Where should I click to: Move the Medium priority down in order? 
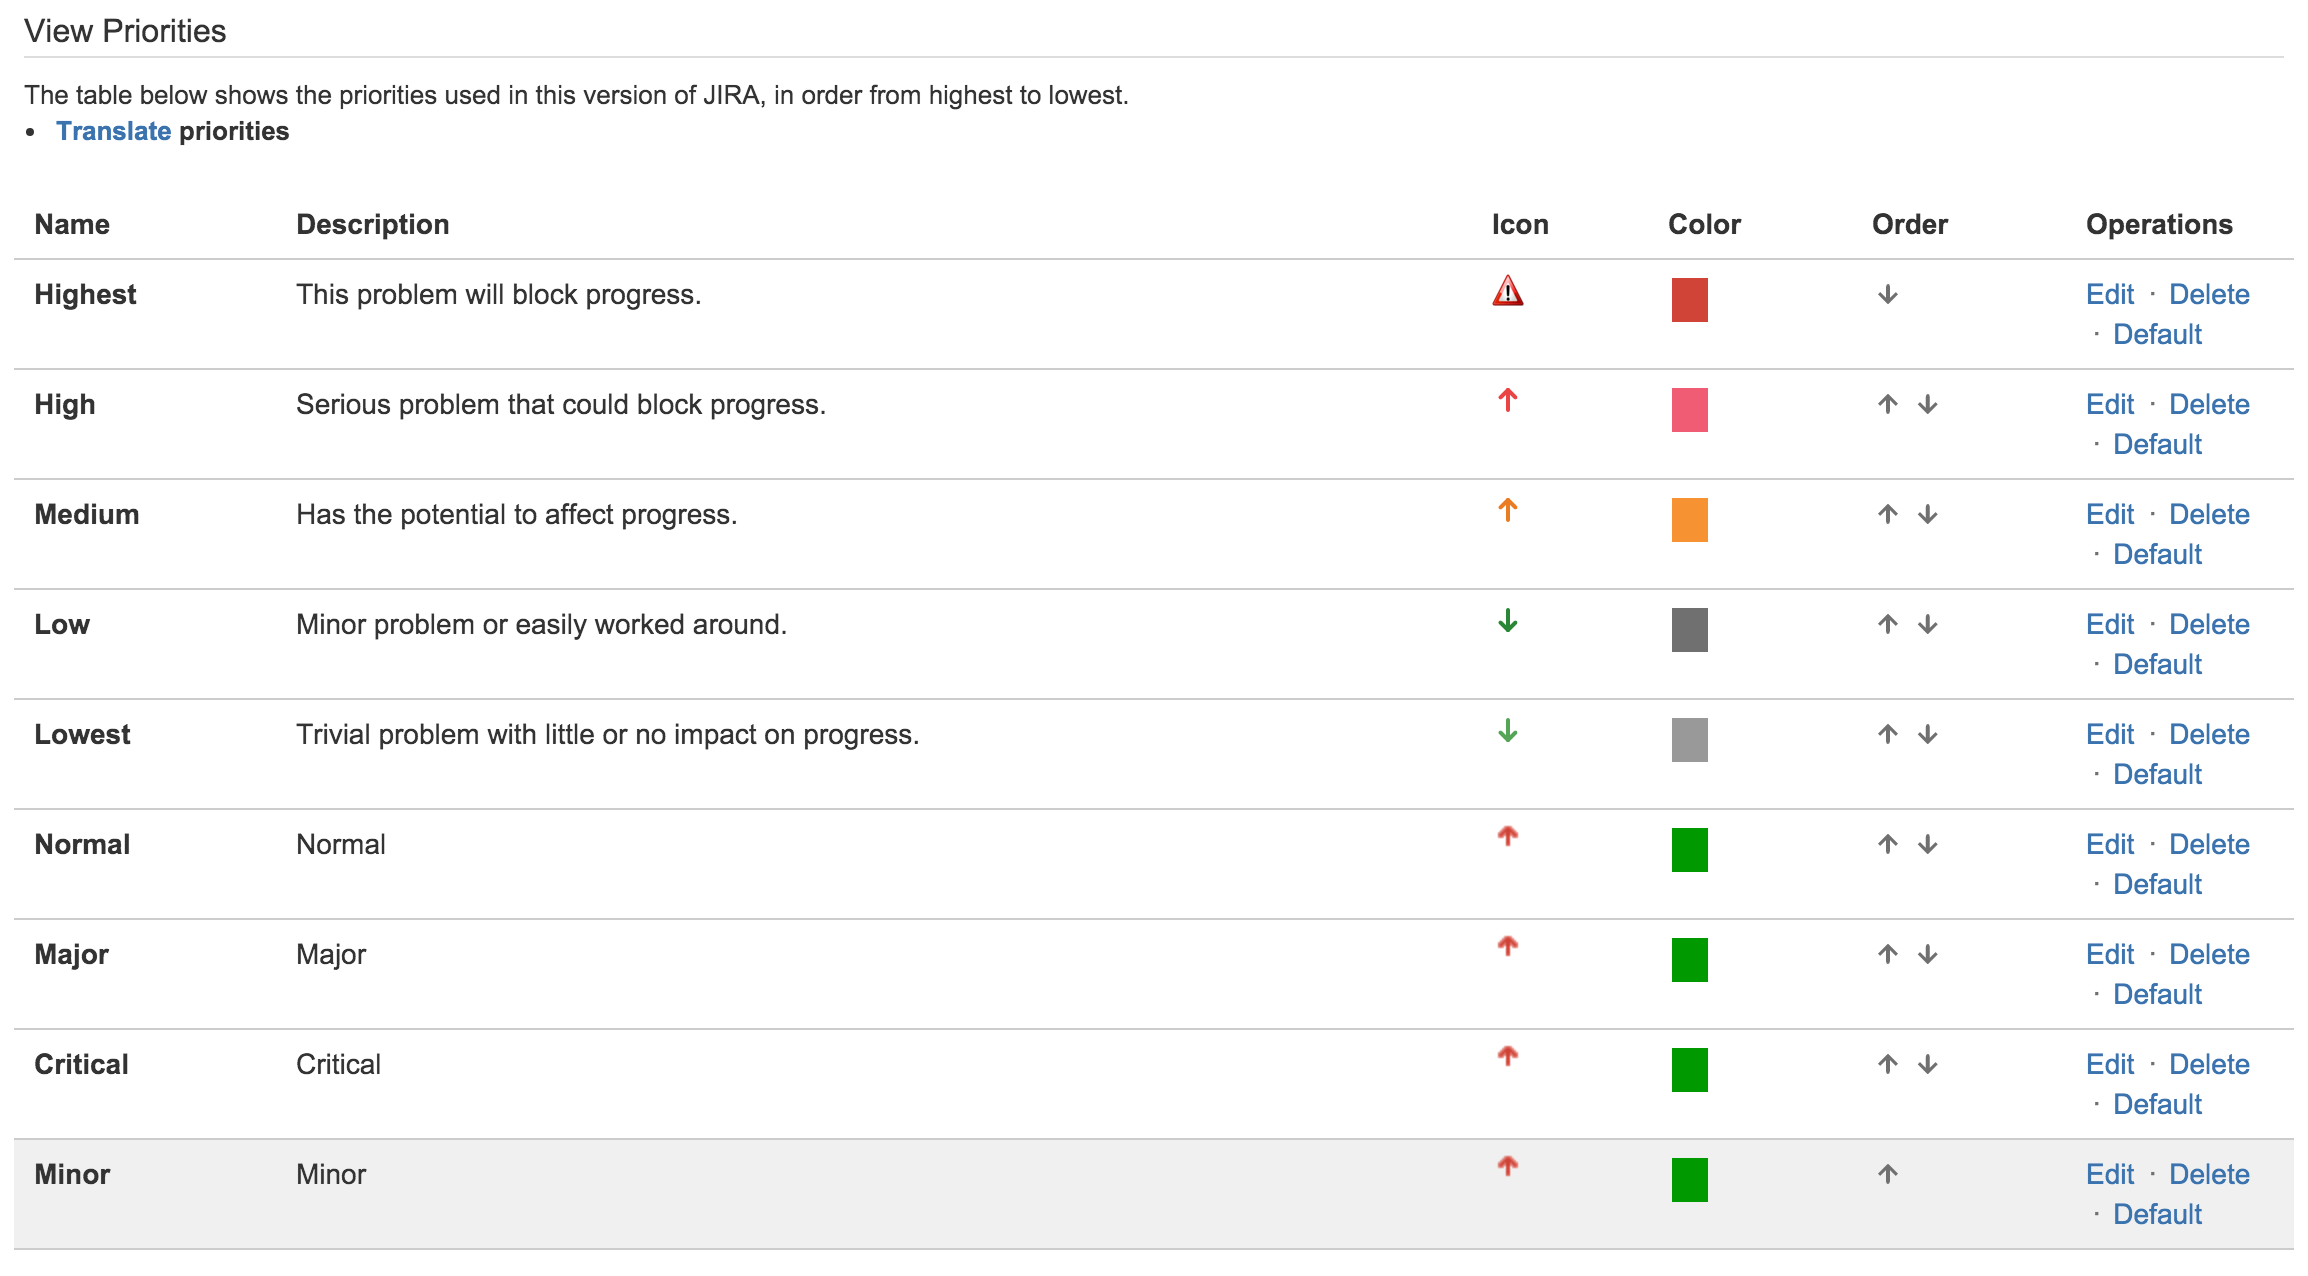[1925, 514]
